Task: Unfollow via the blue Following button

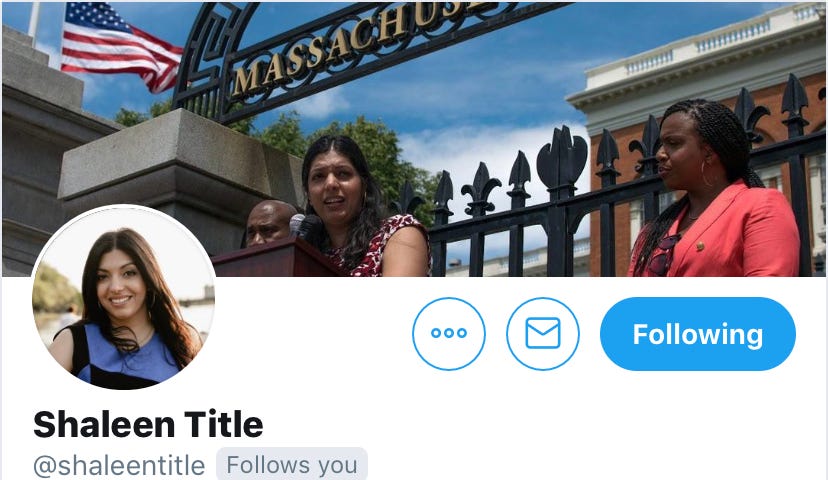Action: 698,334
